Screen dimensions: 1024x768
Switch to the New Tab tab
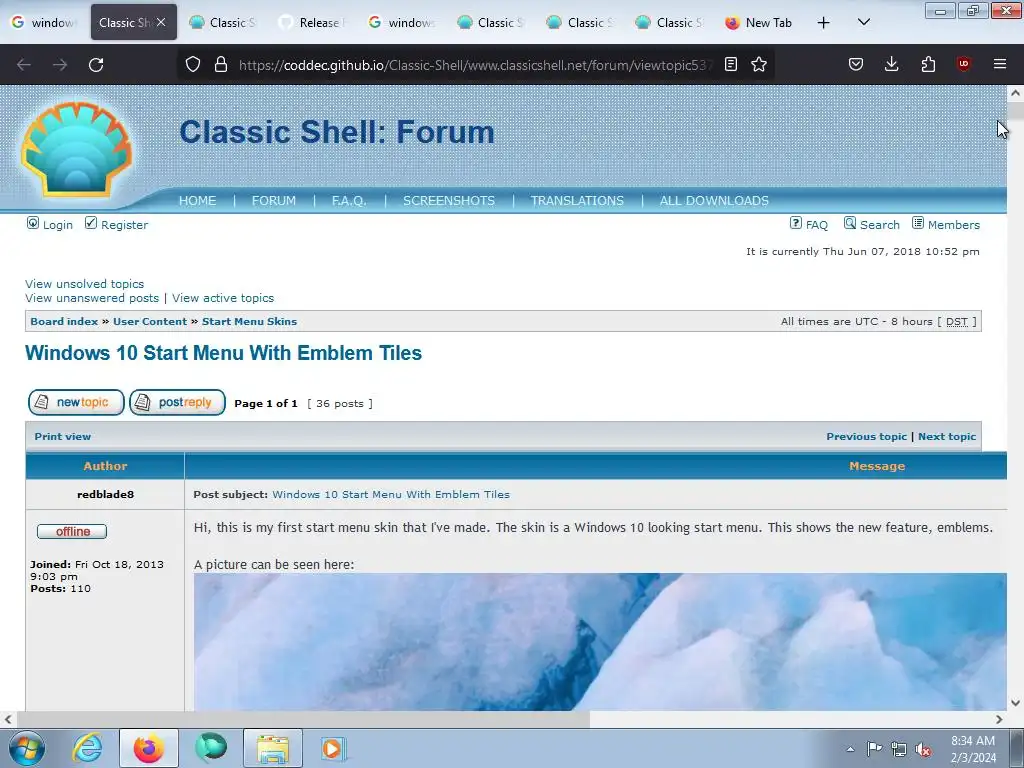[x=759, y=22]
